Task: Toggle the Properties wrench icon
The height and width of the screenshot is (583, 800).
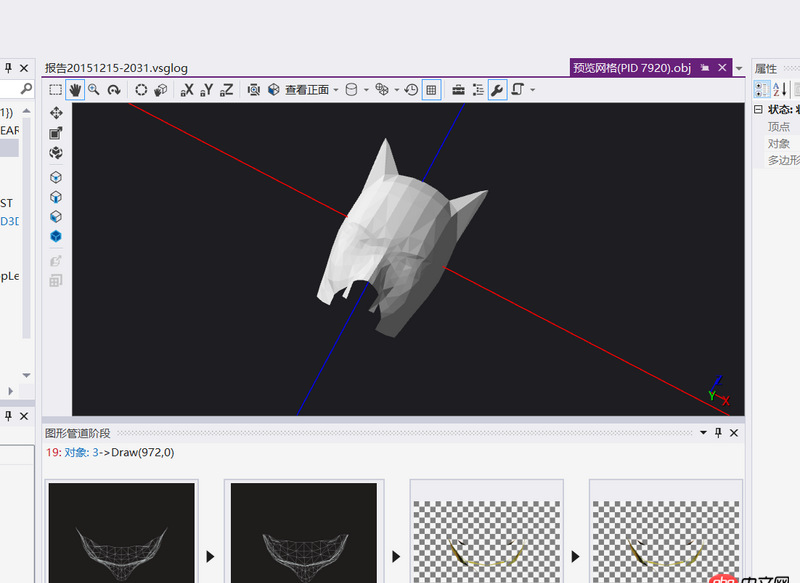Action: tap(497, 90)
